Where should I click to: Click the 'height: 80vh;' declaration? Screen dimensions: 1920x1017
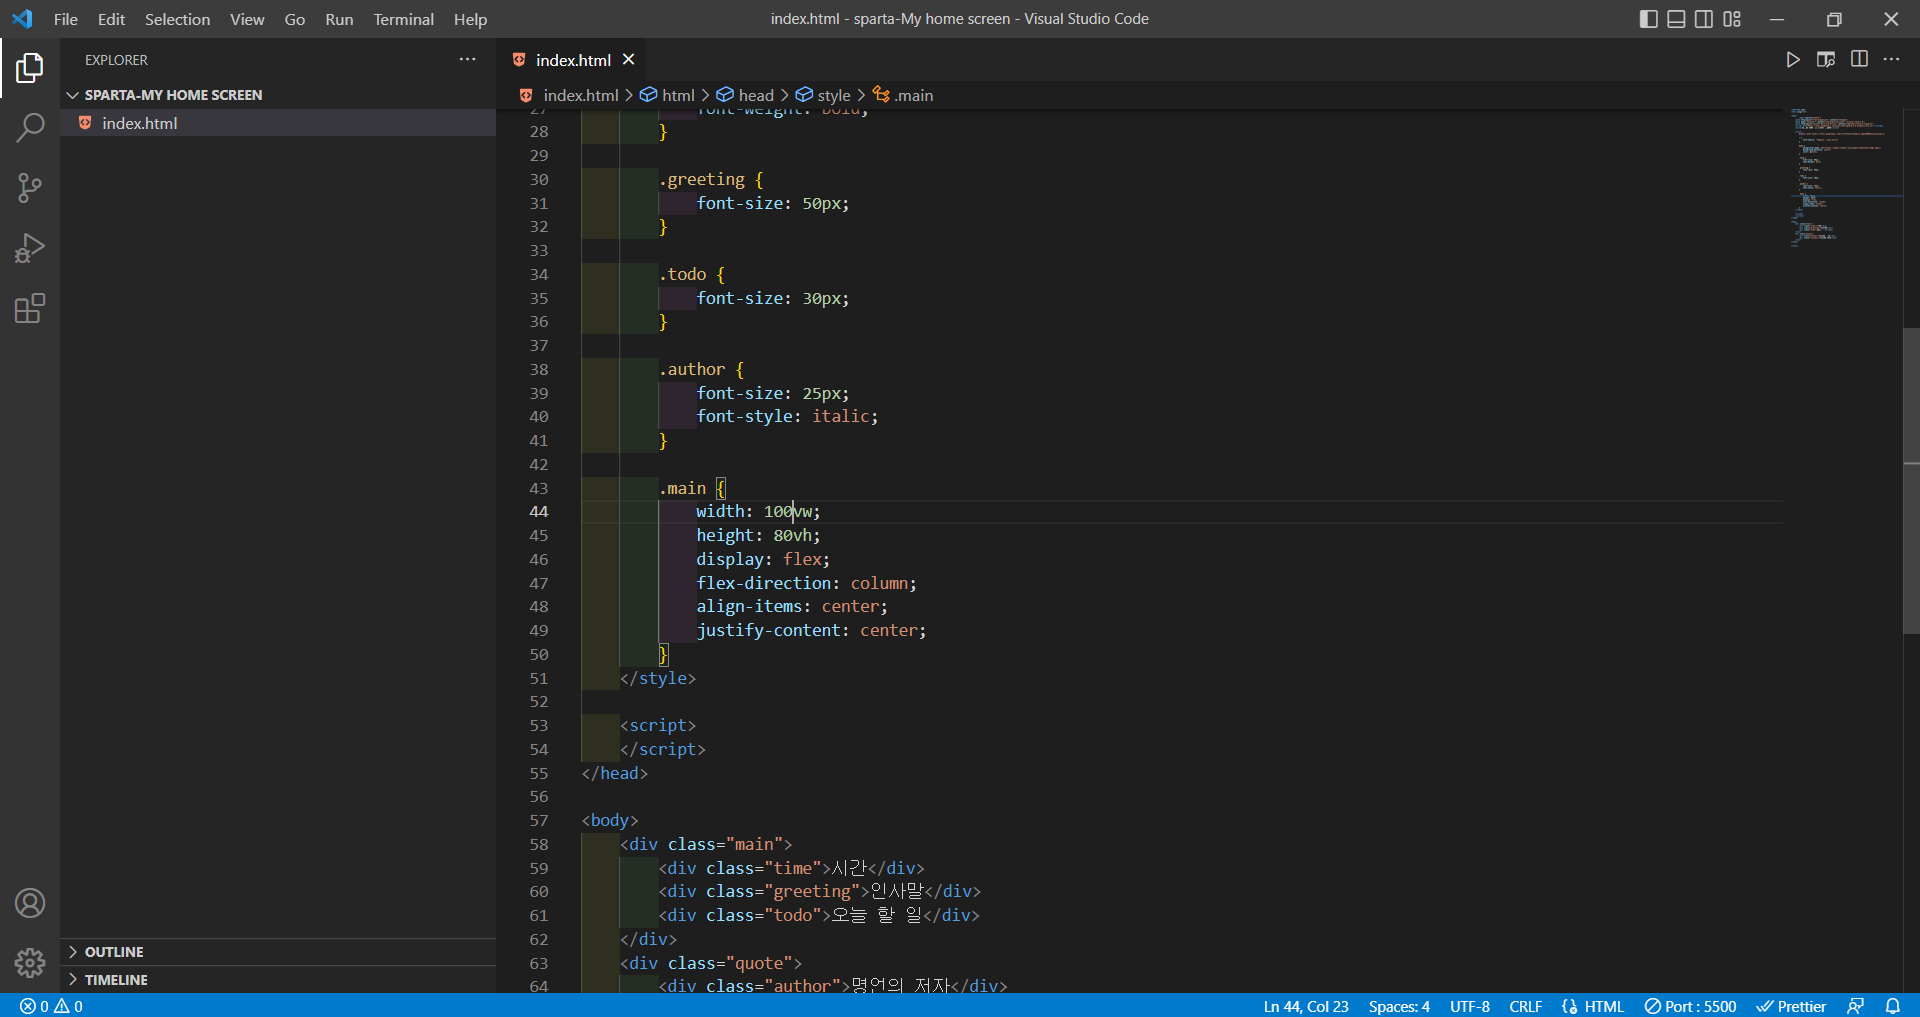pyautogui.click(x=759, y=536)
